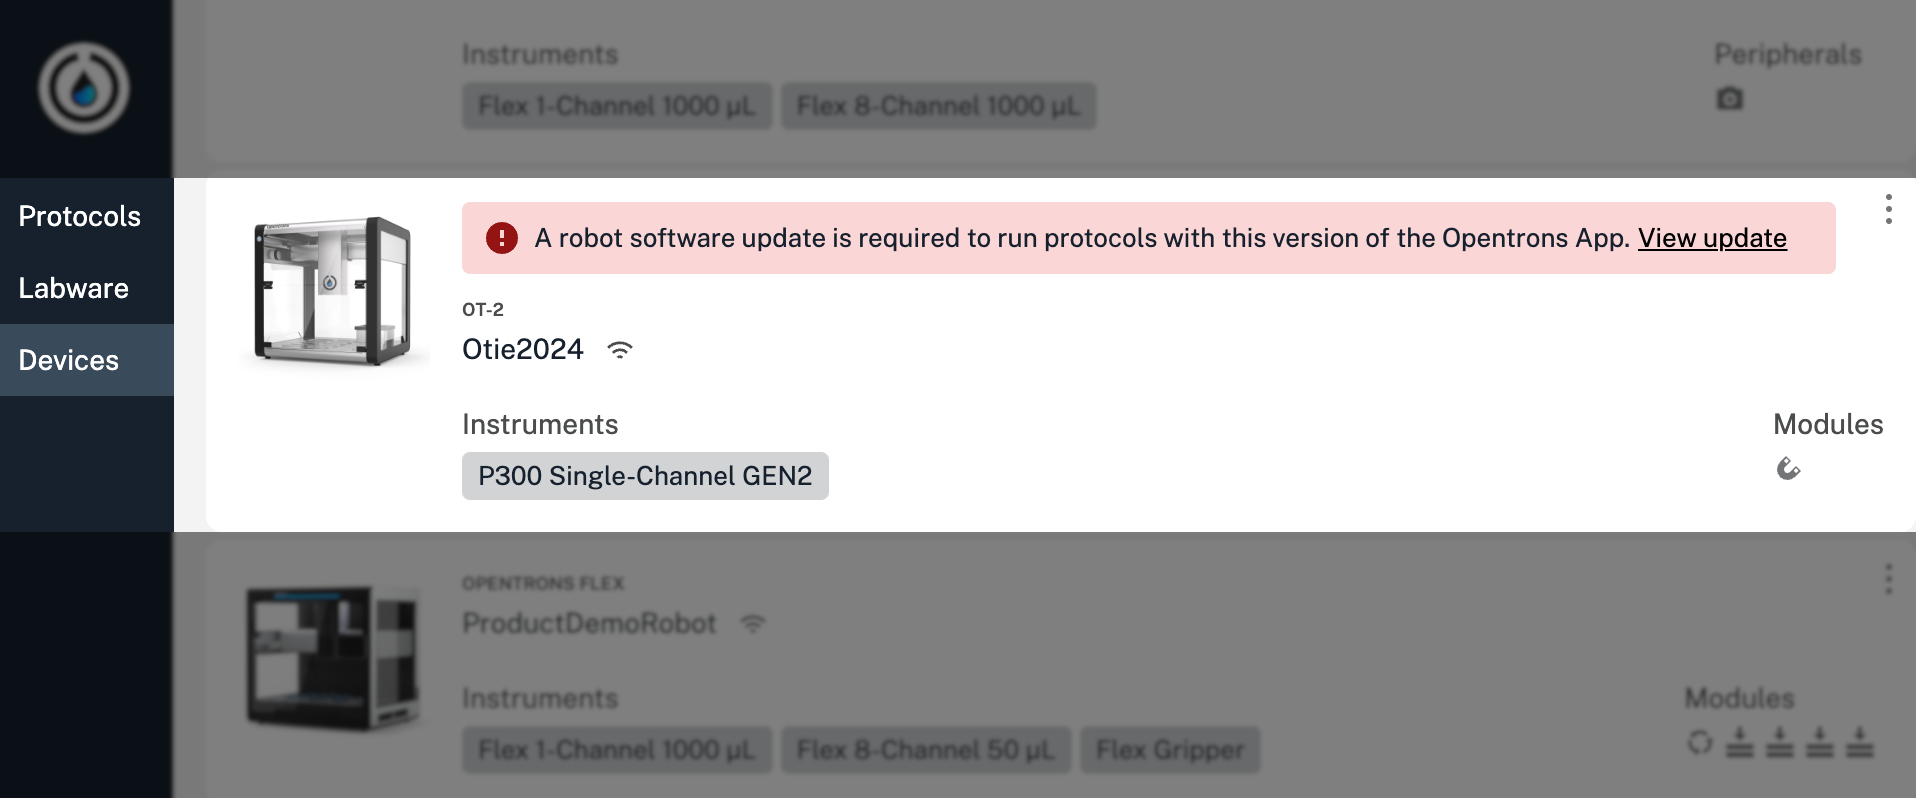Screen dimensions: 1916x798
Task: Select Devices in the sidebar
Action: tap(68, 360)
